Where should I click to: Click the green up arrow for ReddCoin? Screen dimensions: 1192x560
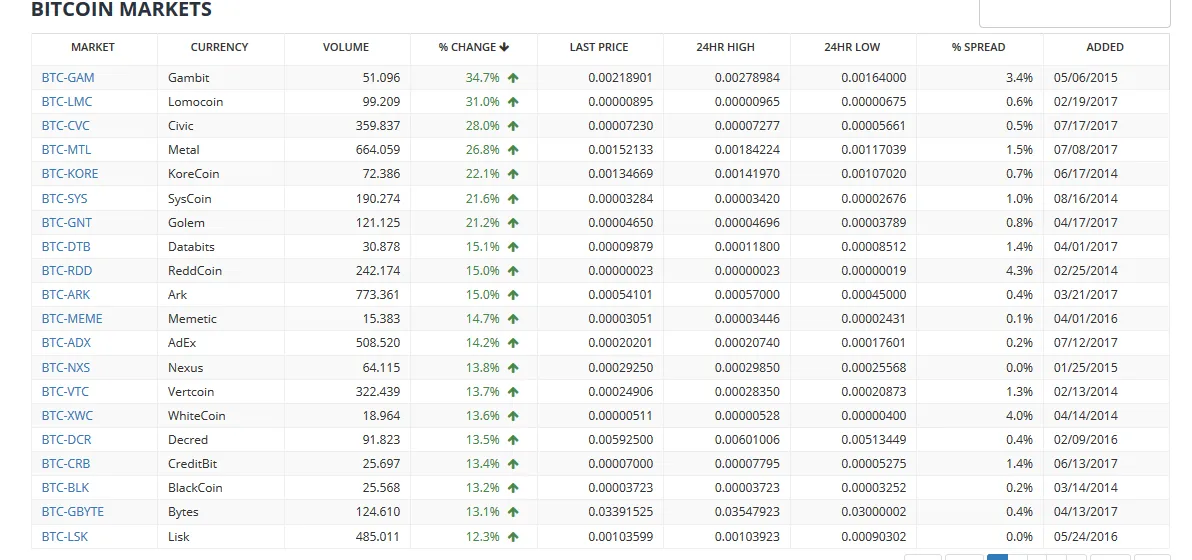[x=513, y=271]
